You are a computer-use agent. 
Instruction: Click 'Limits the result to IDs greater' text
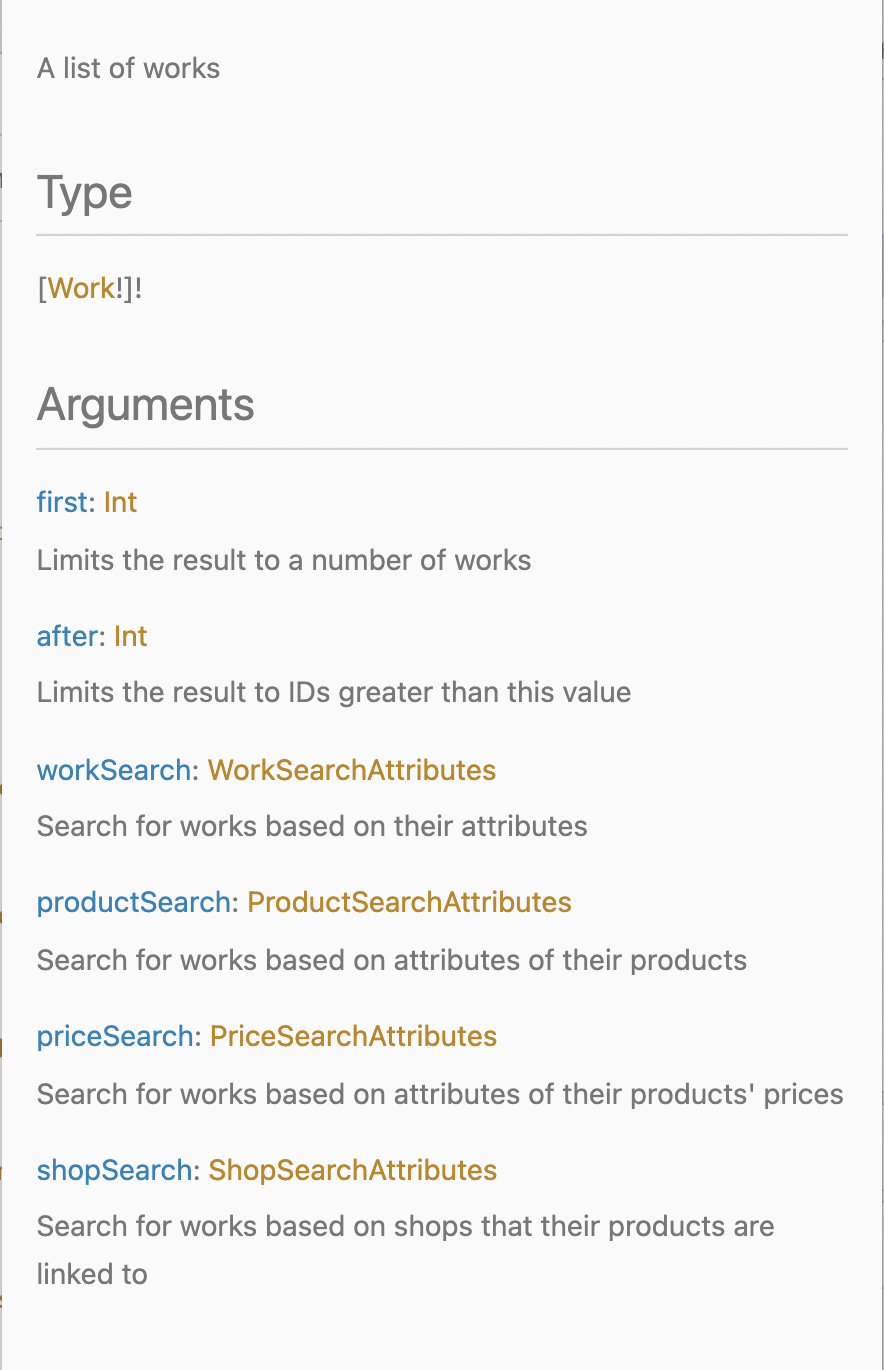[x=333, y=693]
